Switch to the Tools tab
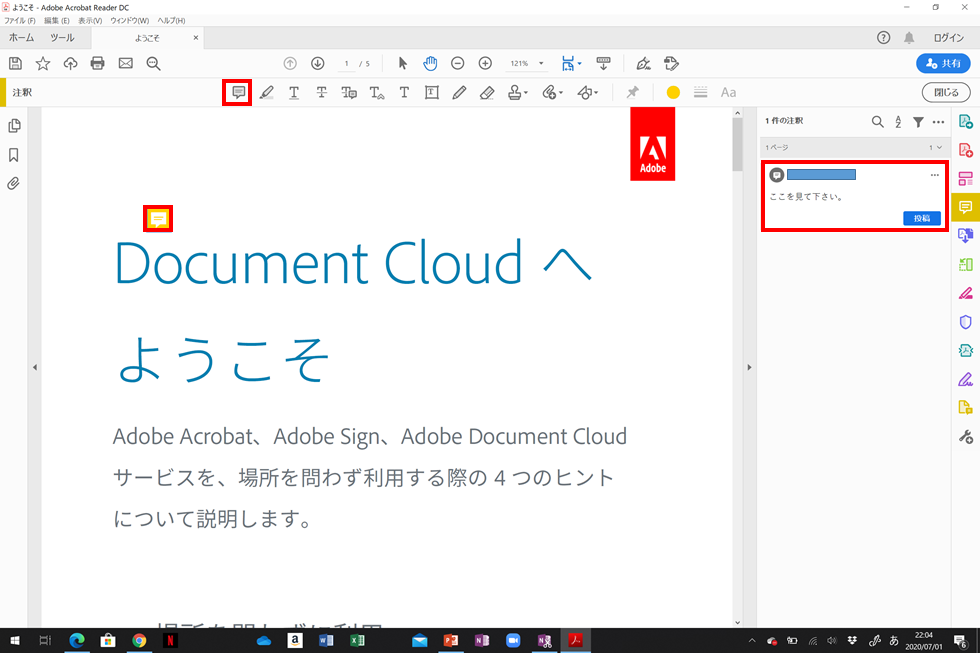The image size is (980, 653). (x=62, y=37)
